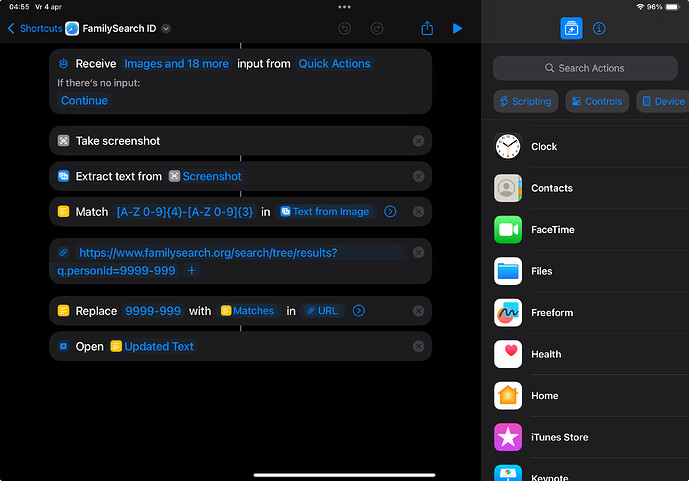Share the shortcut via share icon
The width and height of the screenshot is (689, 481).
pos(427,29)
